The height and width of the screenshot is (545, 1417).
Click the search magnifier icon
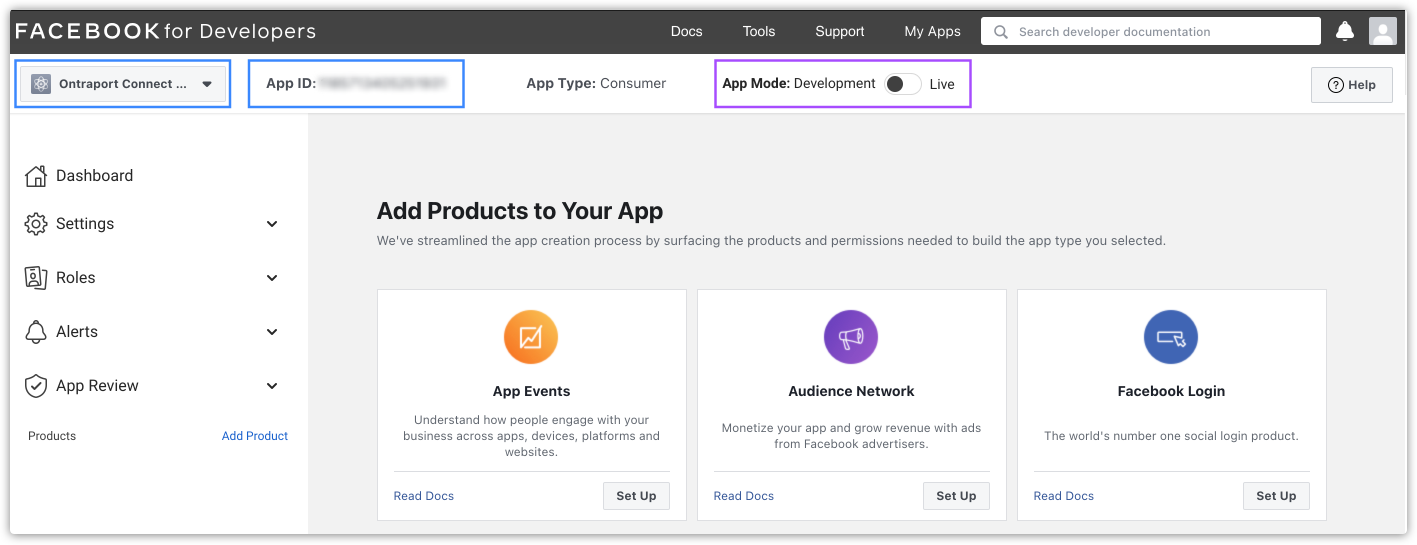tap(1001, 32)
